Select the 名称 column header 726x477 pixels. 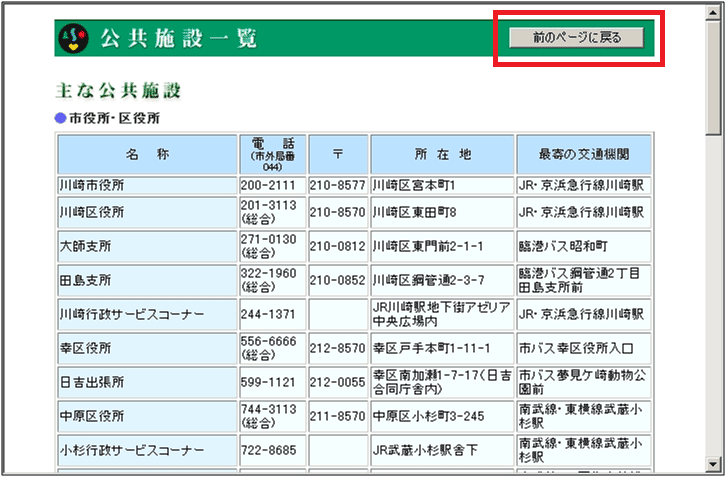(x=147, y=154)
